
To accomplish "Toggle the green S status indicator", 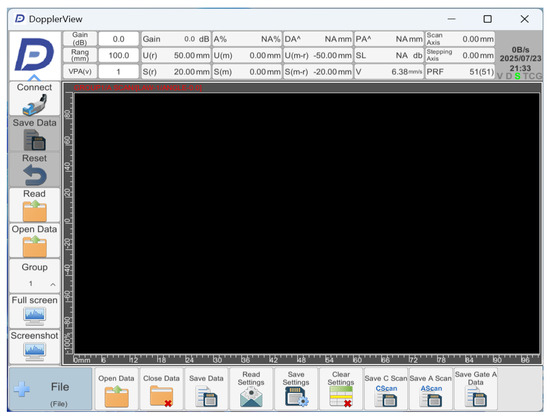I will [517, 76].
